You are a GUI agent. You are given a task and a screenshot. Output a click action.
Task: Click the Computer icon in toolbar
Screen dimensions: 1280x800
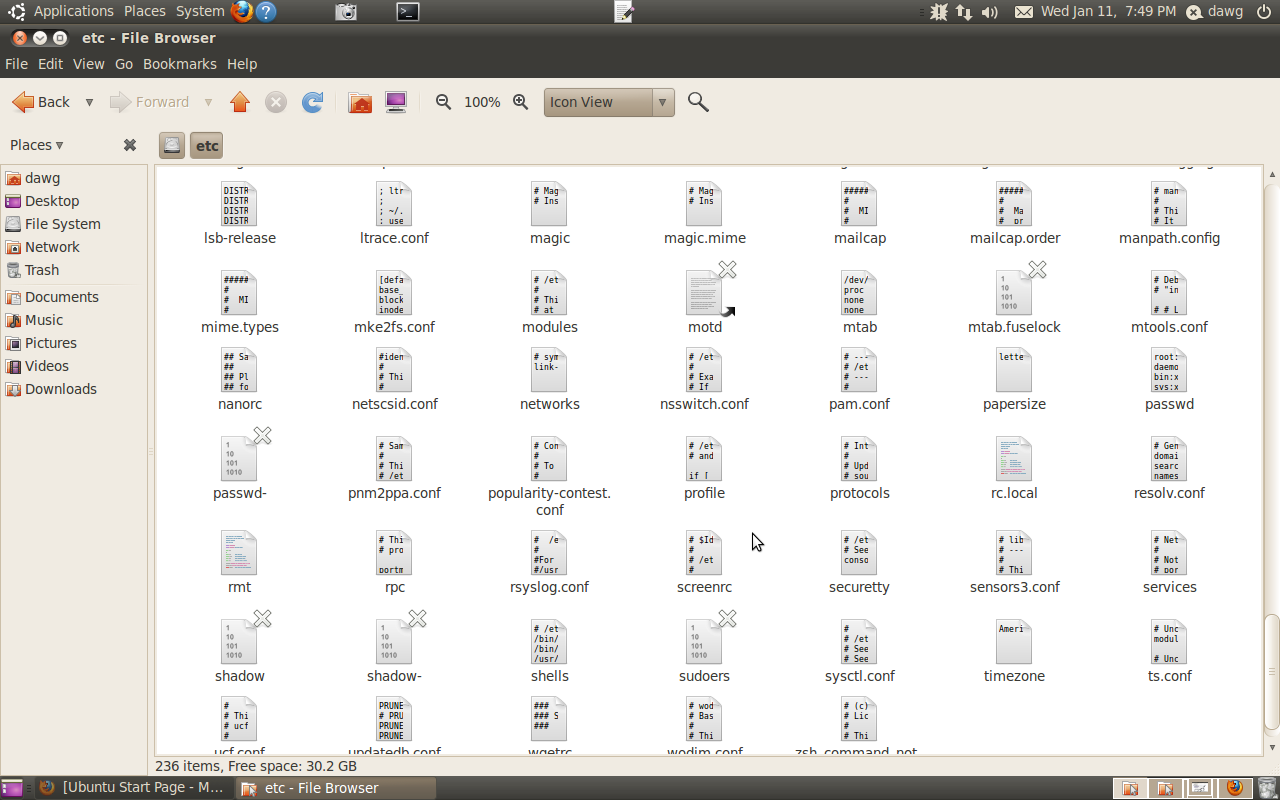tap(396, 102)
